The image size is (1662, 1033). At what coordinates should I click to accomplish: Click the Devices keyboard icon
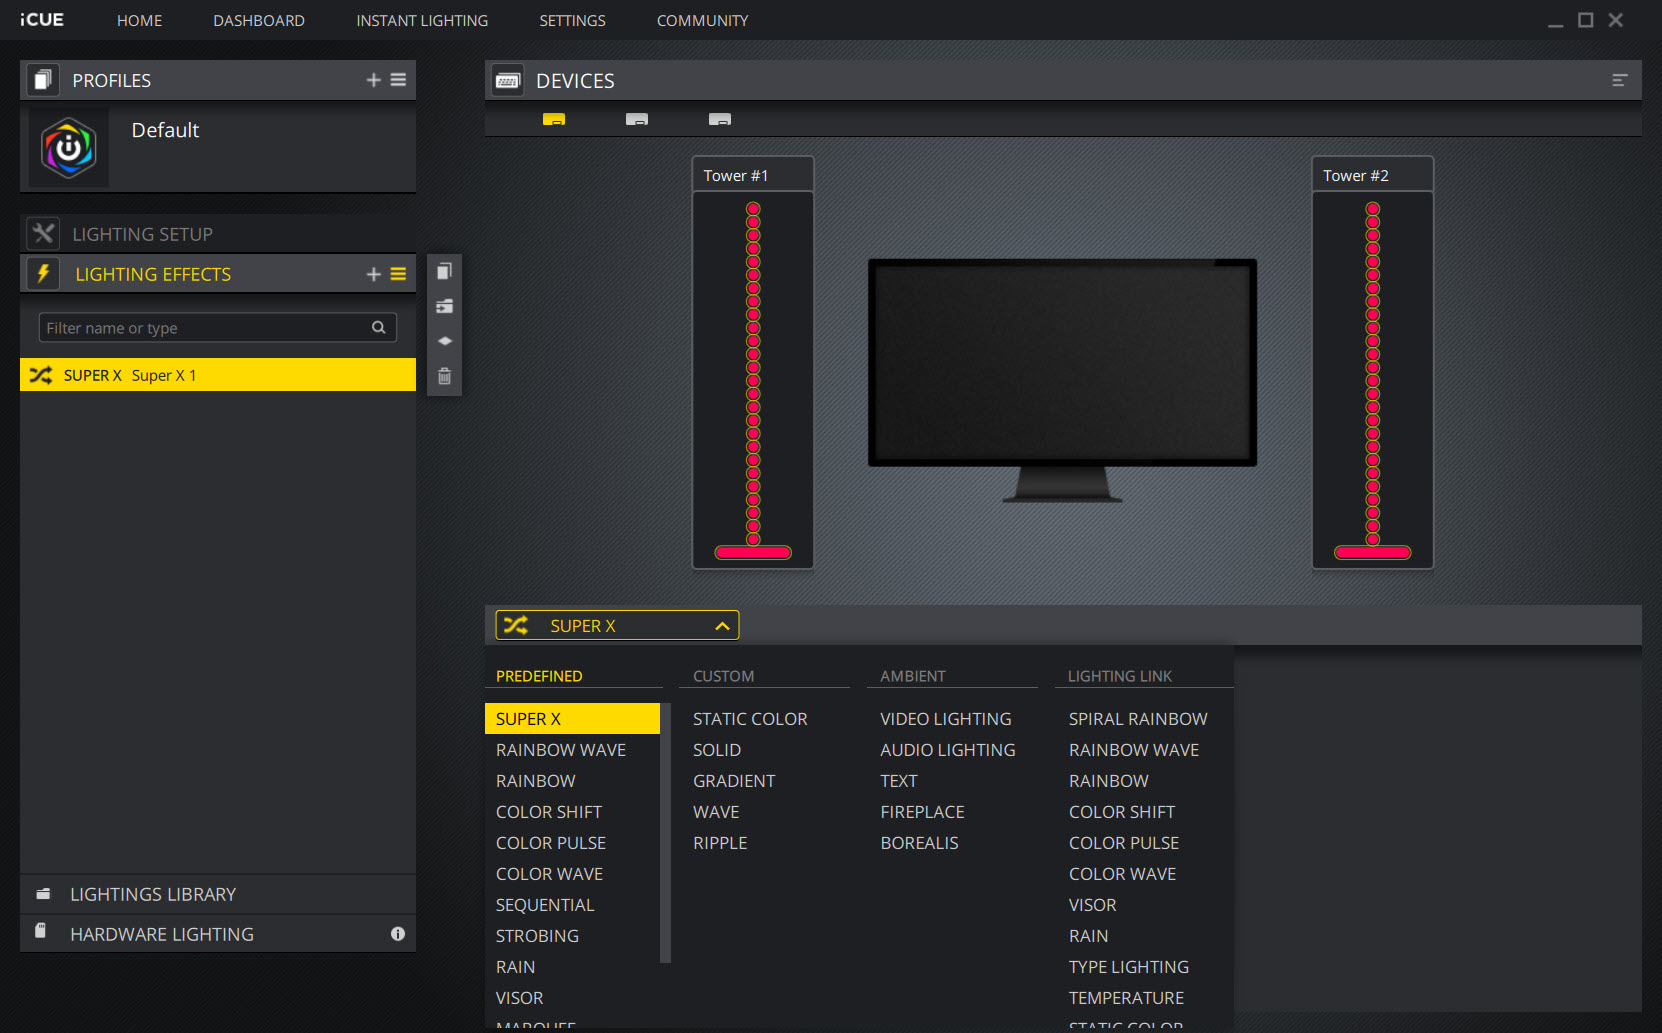click(x=508, y=81)
